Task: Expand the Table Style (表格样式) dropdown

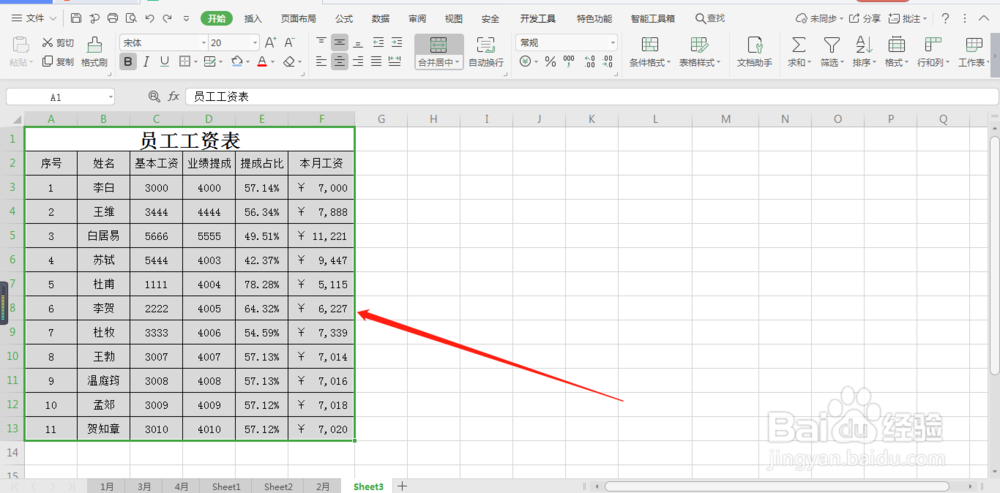Action: click(x=719, y=63)
